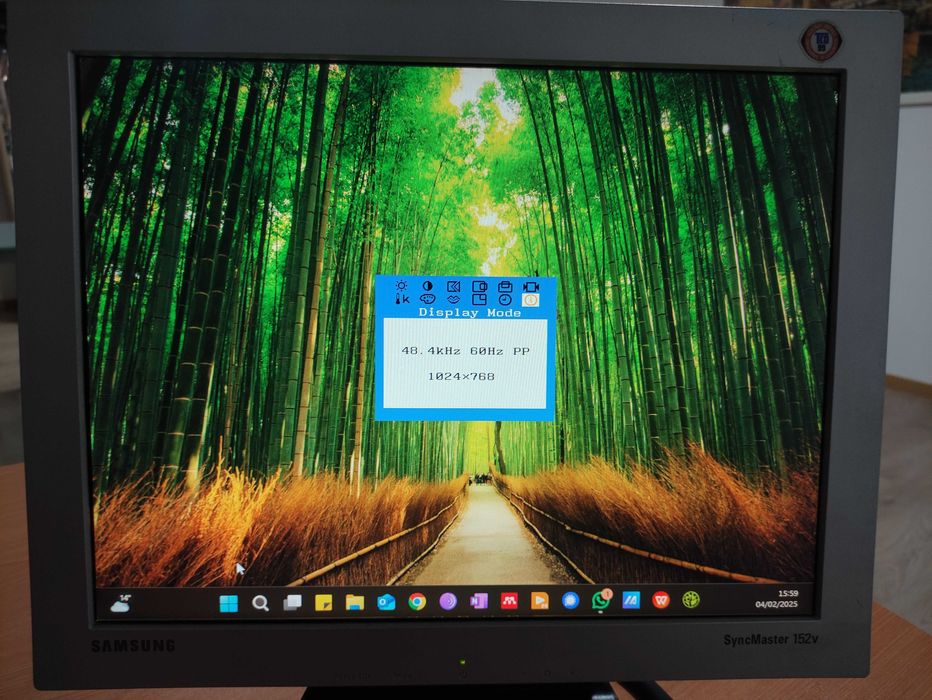Select the Brightness sun icon in OSD
This screenshot has width=932, height=700.
(x=402, y=286)
